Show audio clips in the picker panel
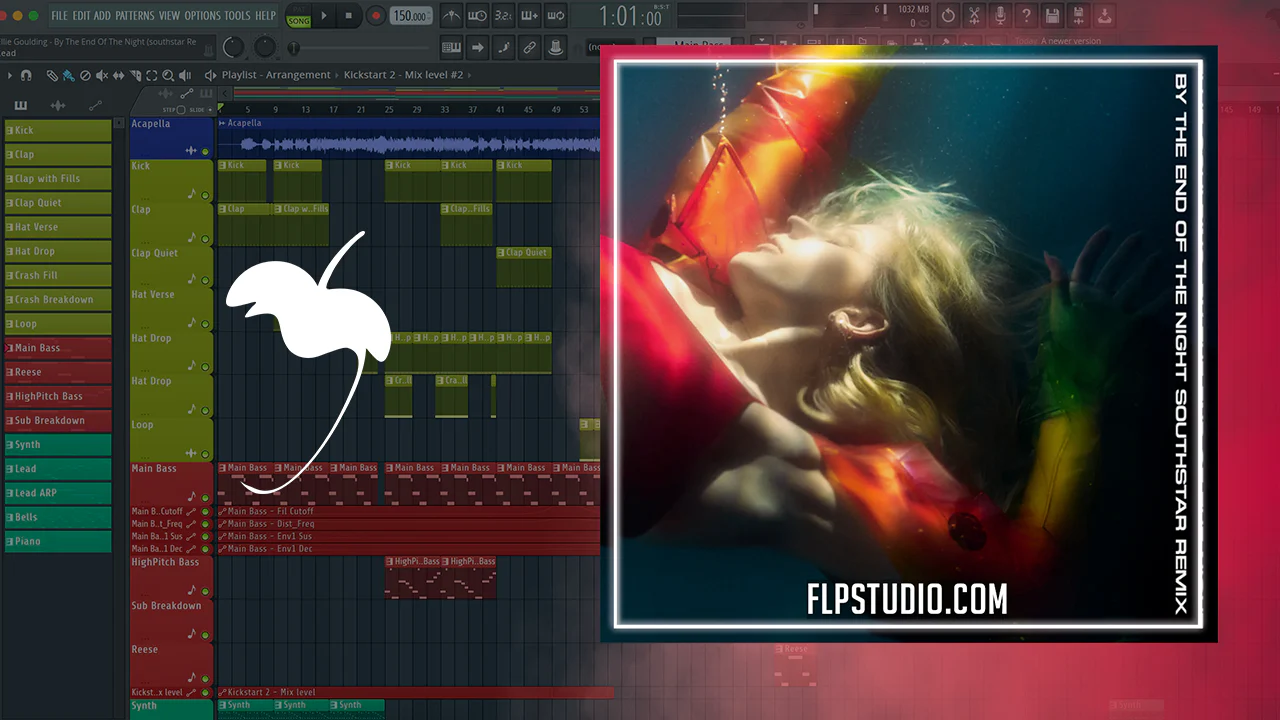Image resolution: width=1280 pixels, height=720 pixels. (x=58, y=105)
